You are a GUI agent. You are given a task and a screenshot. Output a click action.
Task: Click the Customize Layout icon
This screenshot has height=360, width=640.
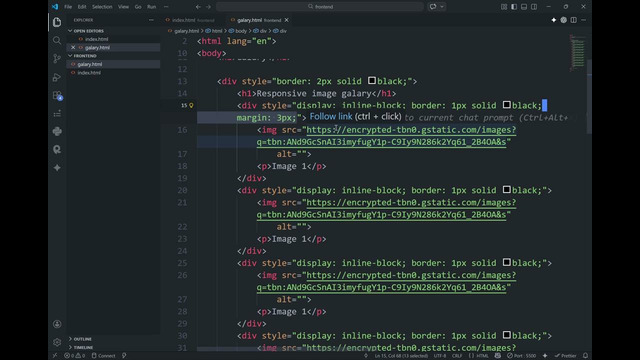point(504,7)
